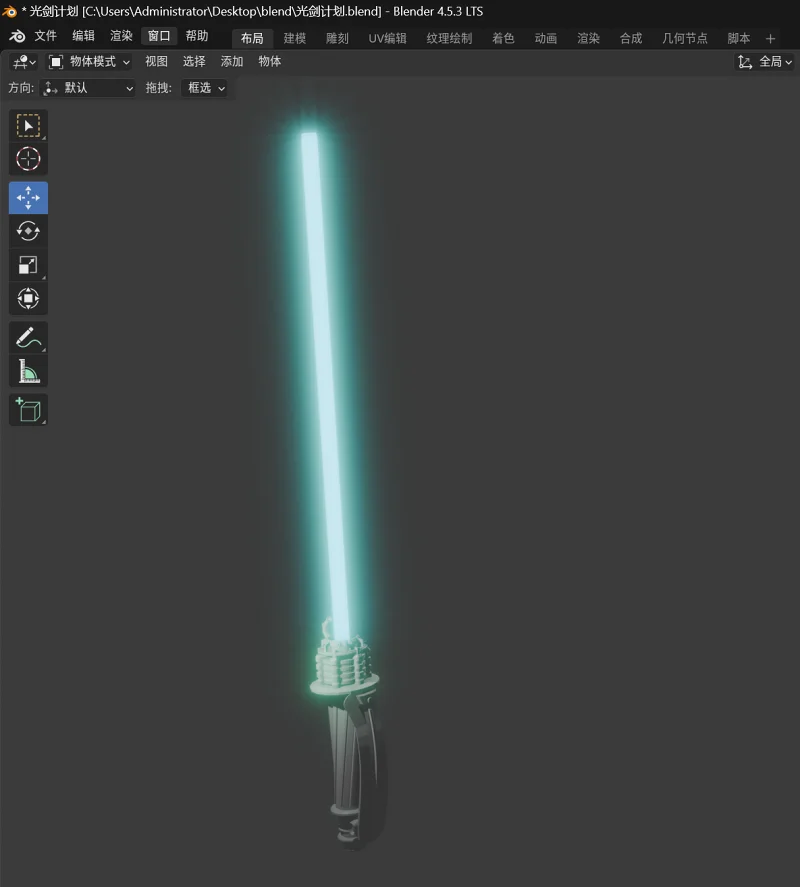Activate the 3D Cursor tool

tap(28, 159)
